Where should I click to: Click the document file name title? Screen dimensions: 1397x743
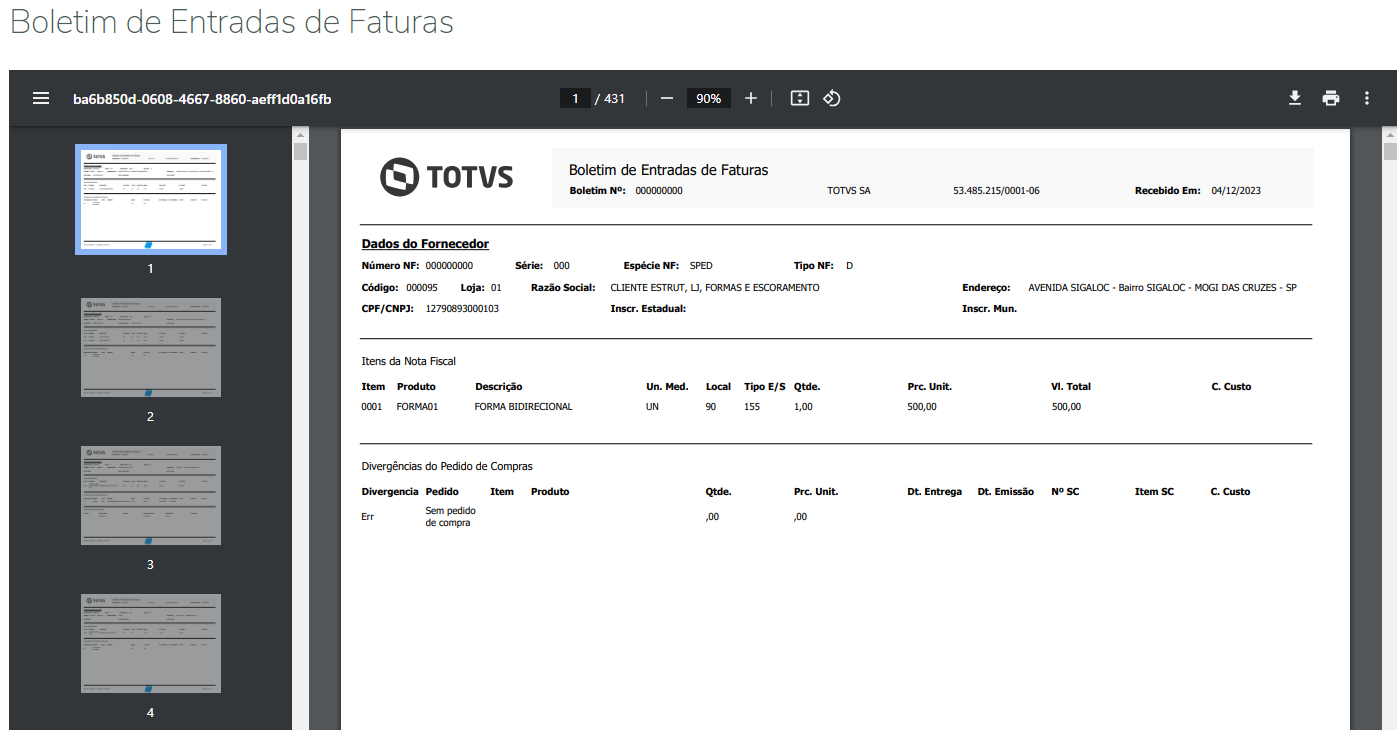[202, 99]
